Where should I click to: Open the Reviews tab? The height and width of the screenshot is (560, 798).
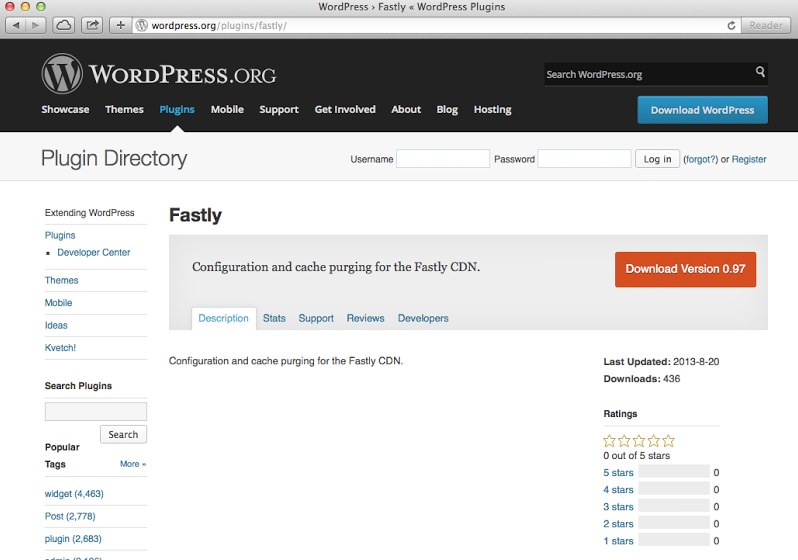pyautogui.click(x=365, y=318)
